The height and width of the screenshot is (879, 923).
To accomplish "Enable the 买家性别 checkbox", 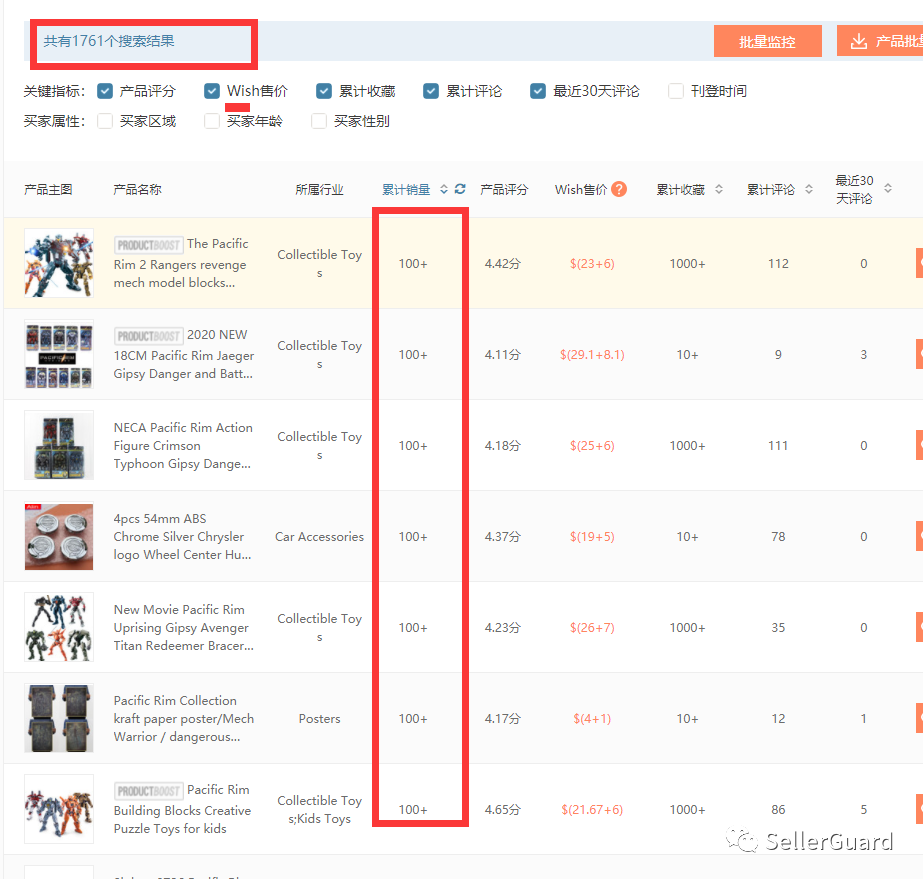I will point(319,121).
